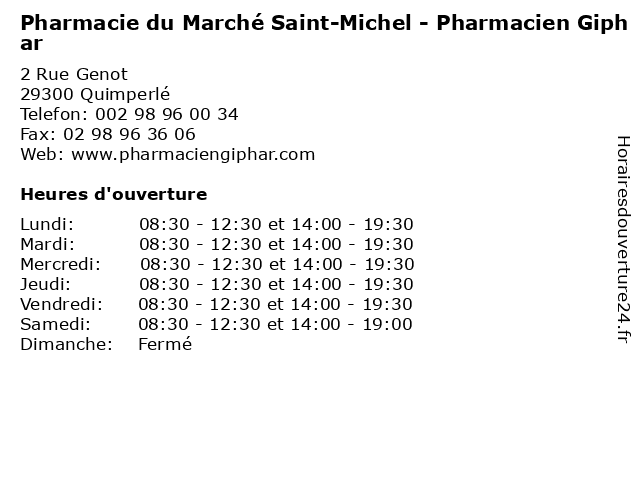The height and width of the screenshot is (480, 640).
Task: Select the Dimanche day label
Action: 65,344
